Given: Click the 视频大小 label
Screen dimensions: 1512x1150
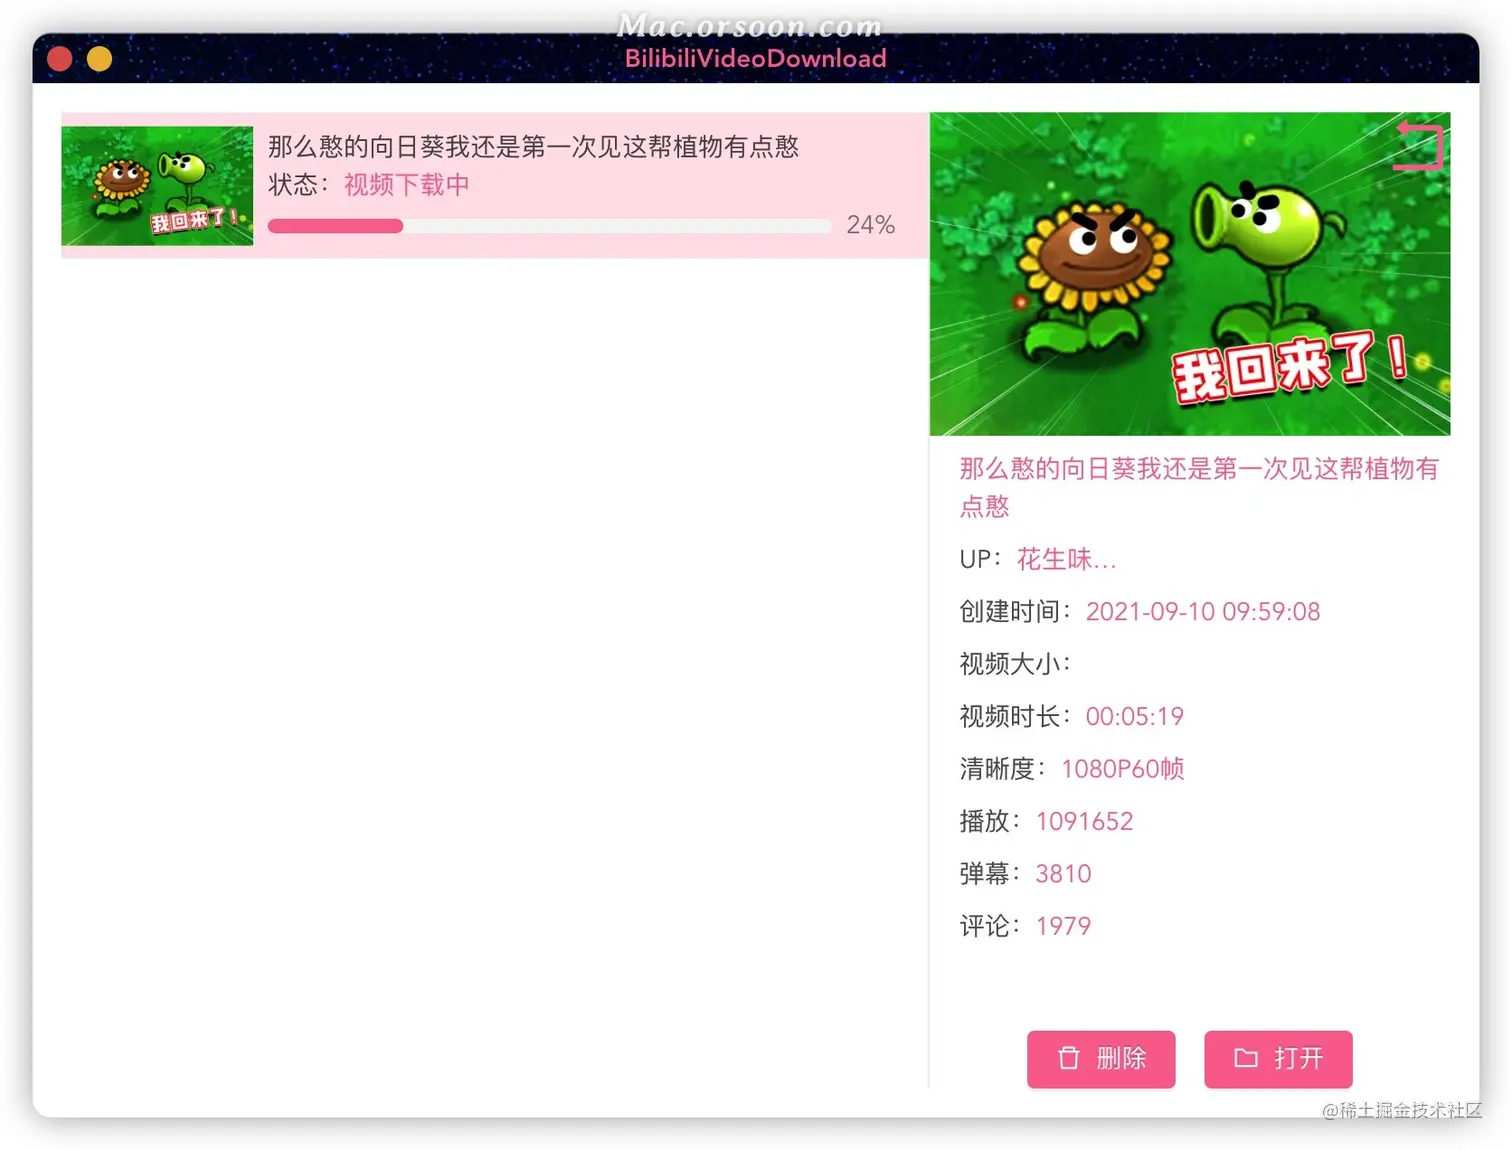Looking at the screenshot, I should click(1014, 663).
